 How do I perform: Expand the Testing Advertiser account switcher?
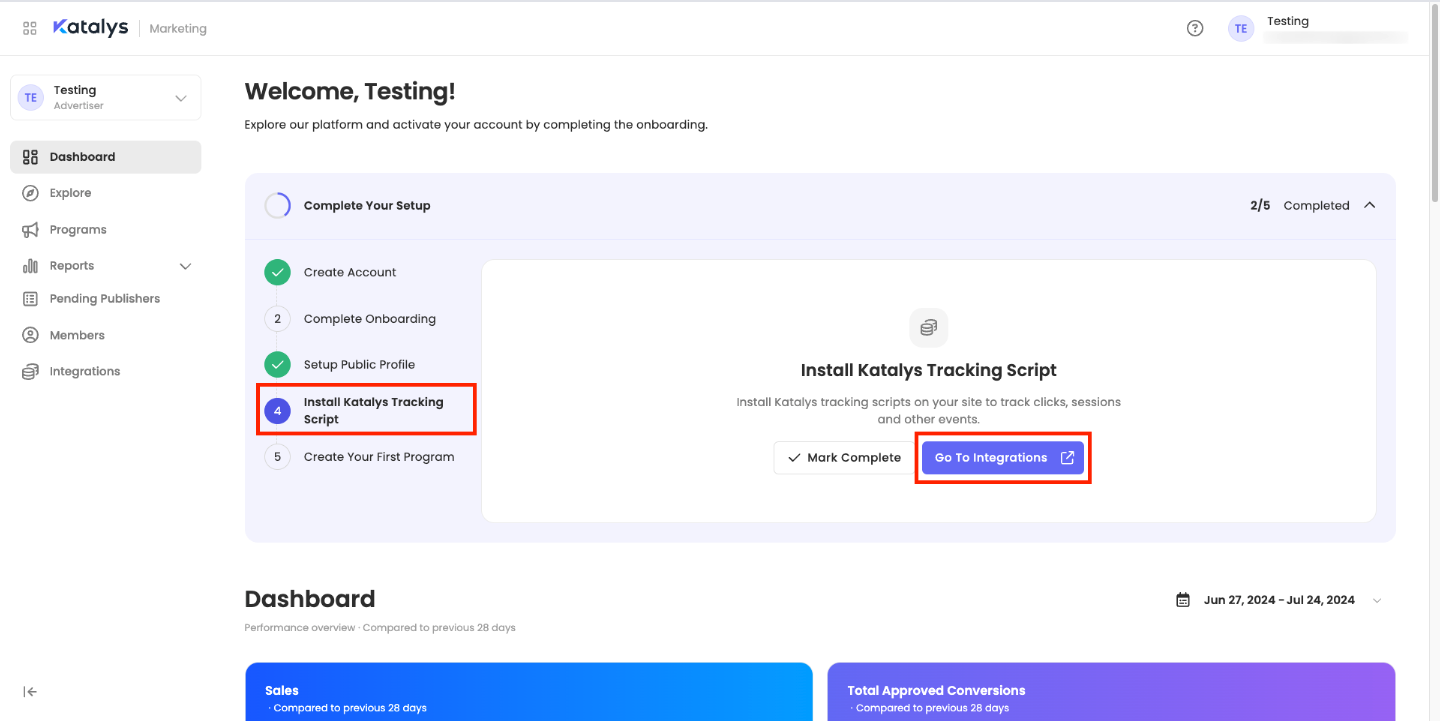[x=105, y=98]
